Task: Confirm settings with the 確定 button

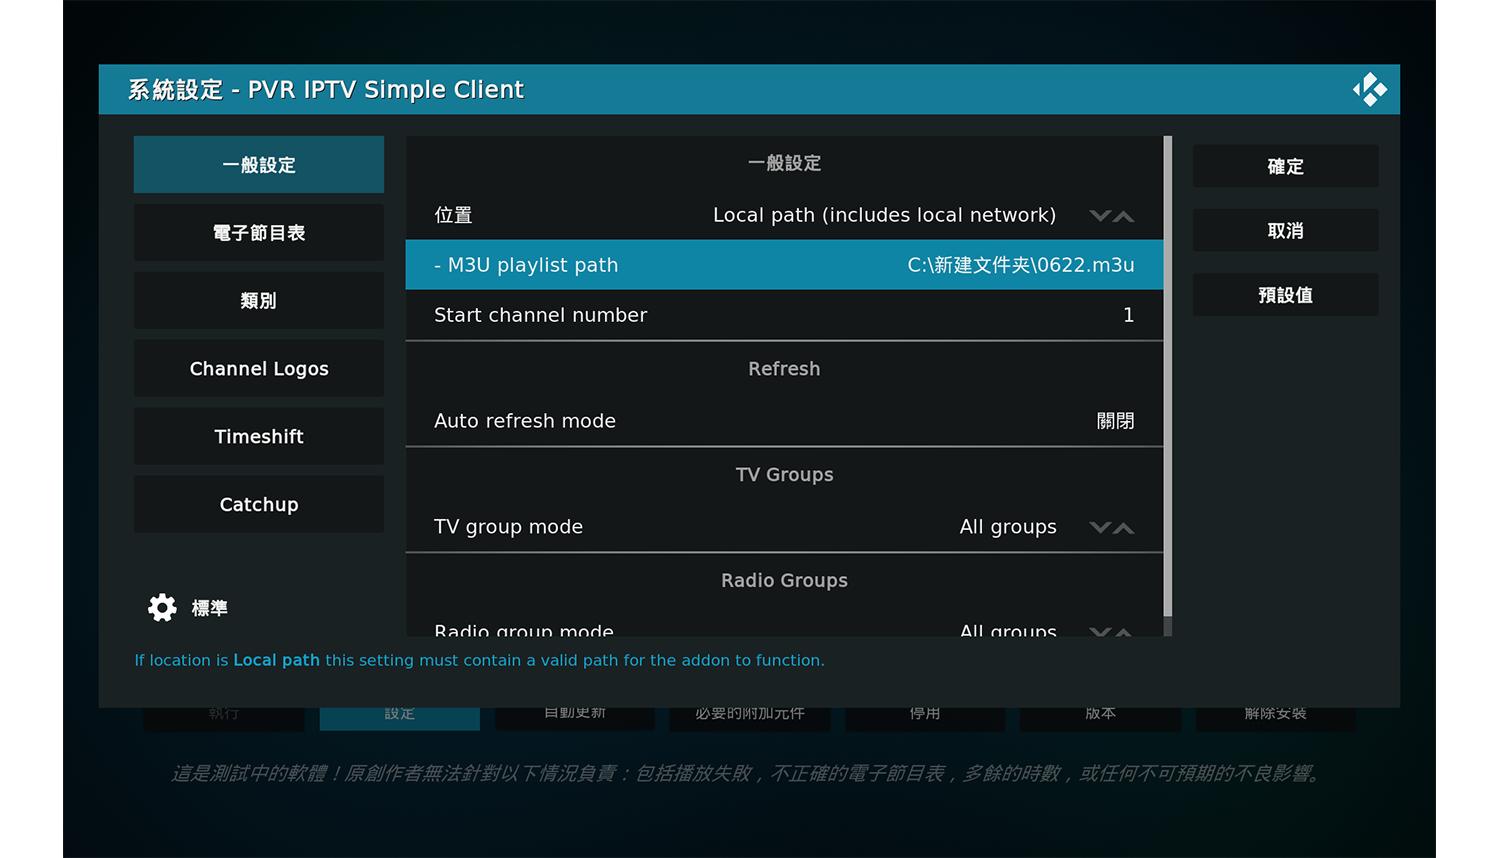Action: [x=1285, y=166]
